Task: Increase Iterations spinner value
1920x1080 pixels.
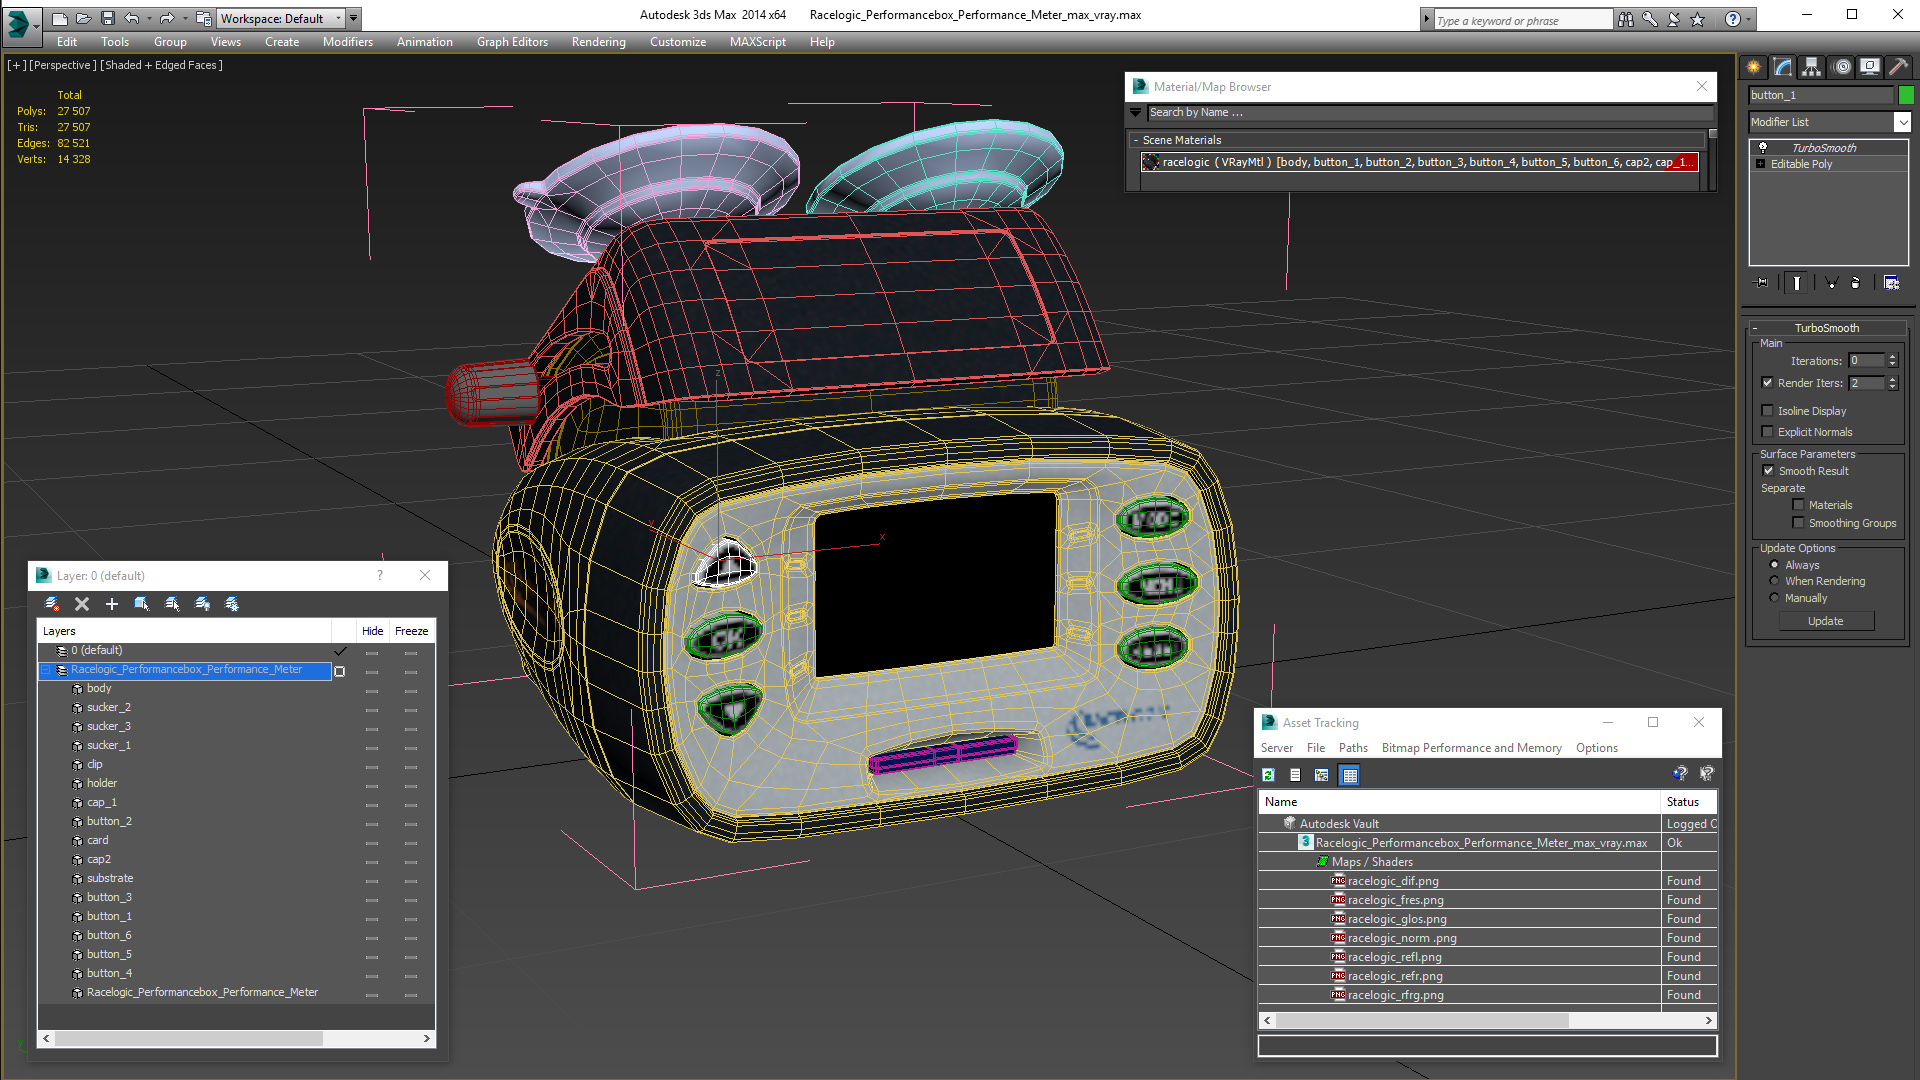Action: [x=1892, y=357]
